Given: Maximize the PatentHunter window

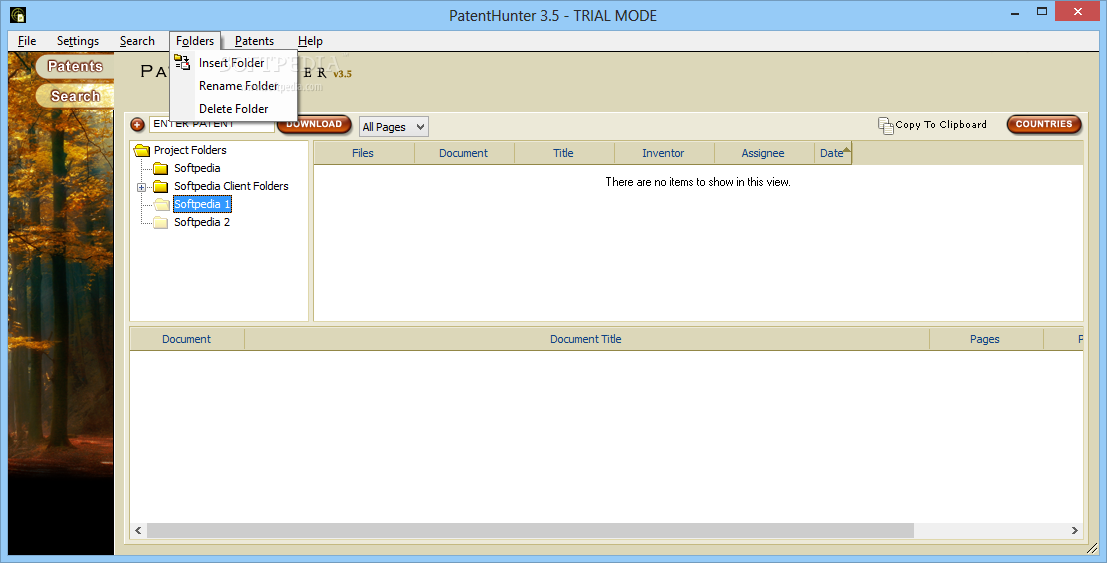Looking at the screenshot, I should point(1041,12).
